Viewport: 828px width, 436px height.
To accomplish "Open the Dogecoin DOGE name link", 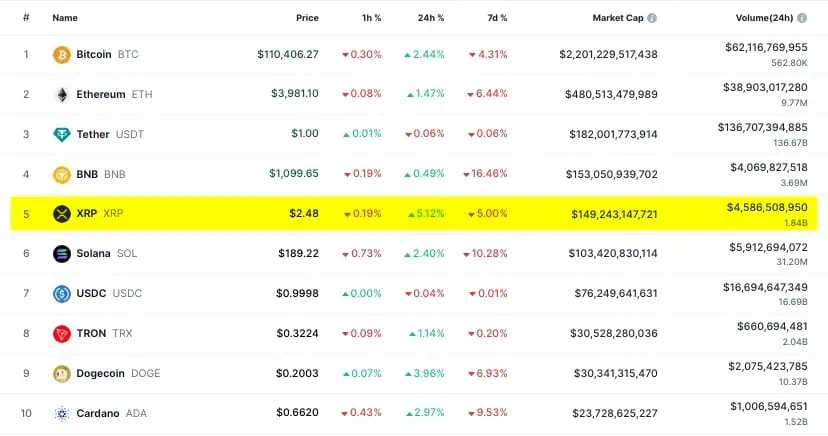I will 118,374.
